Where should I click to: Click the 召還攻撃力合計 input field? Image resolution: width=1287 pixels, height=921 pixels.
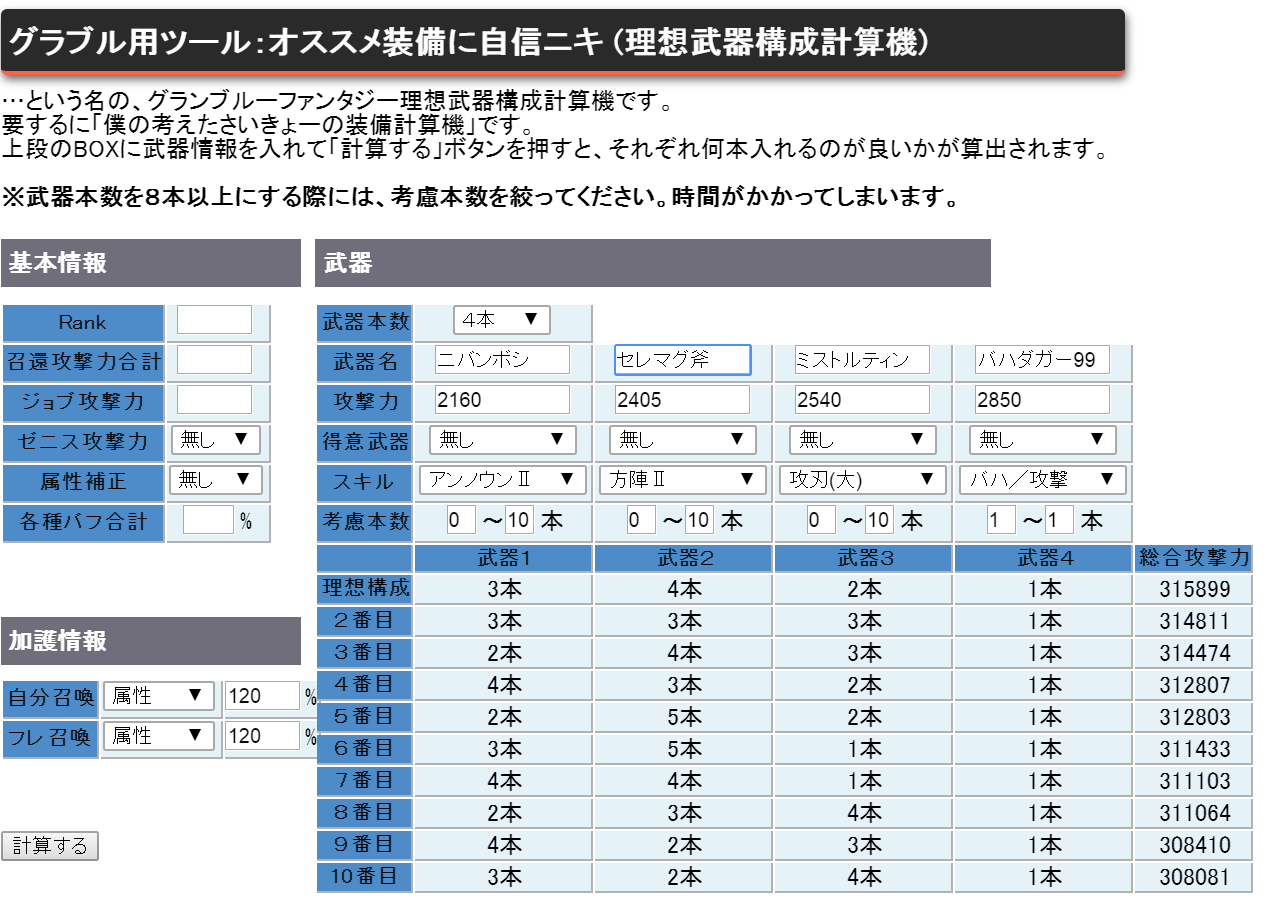click(x=215, y=360)
